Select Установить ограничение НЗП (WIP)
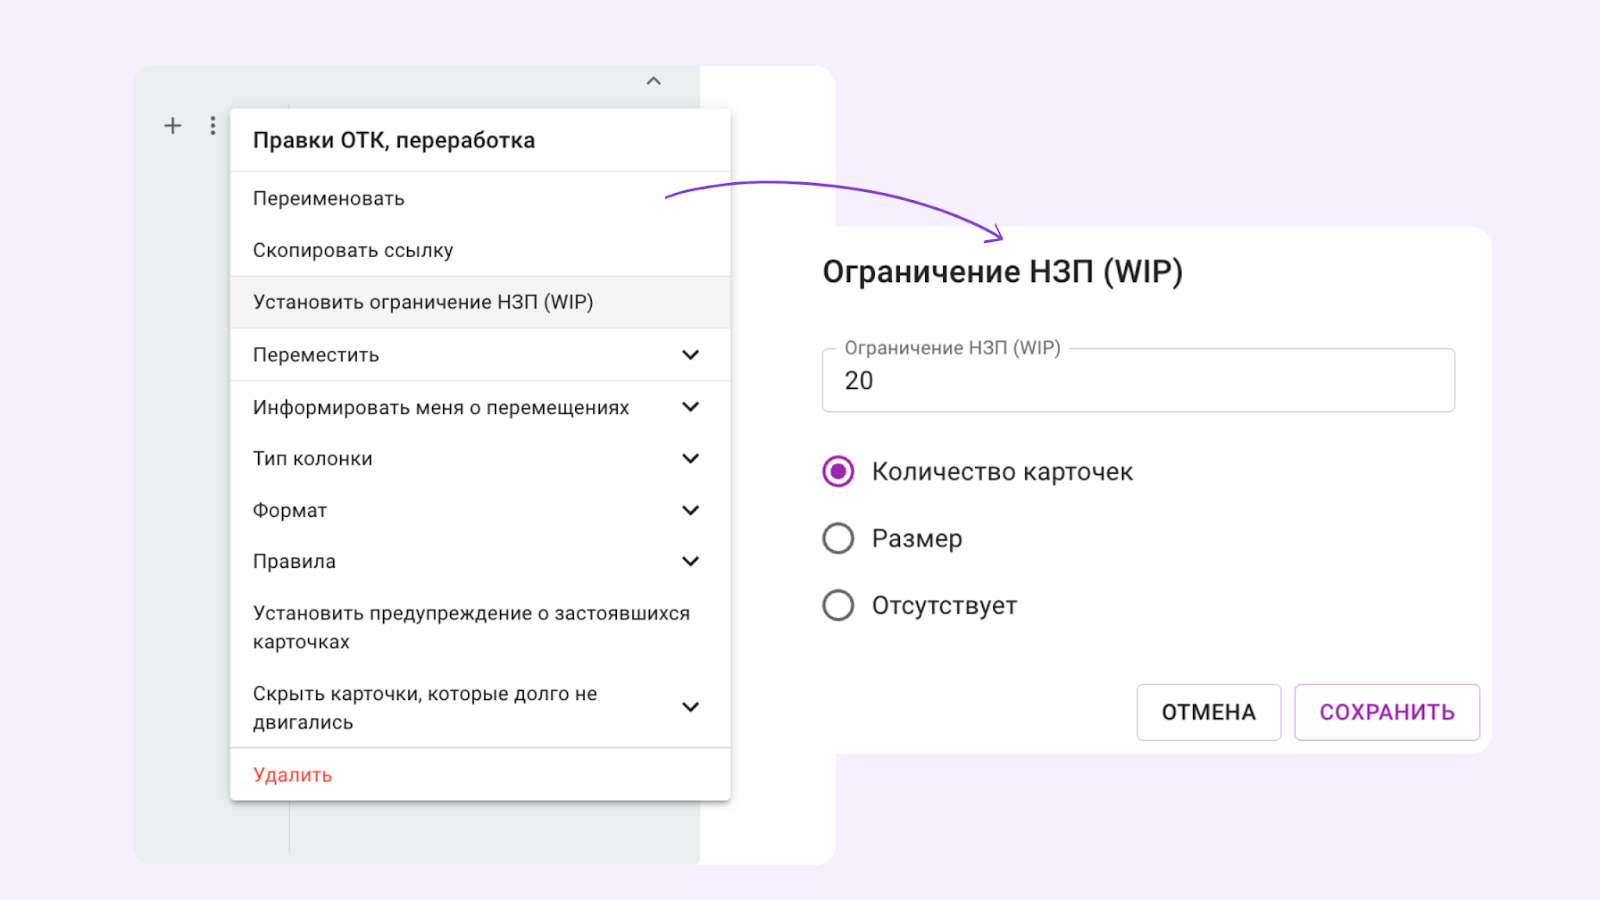1600x900 pixels. point(423,301)
